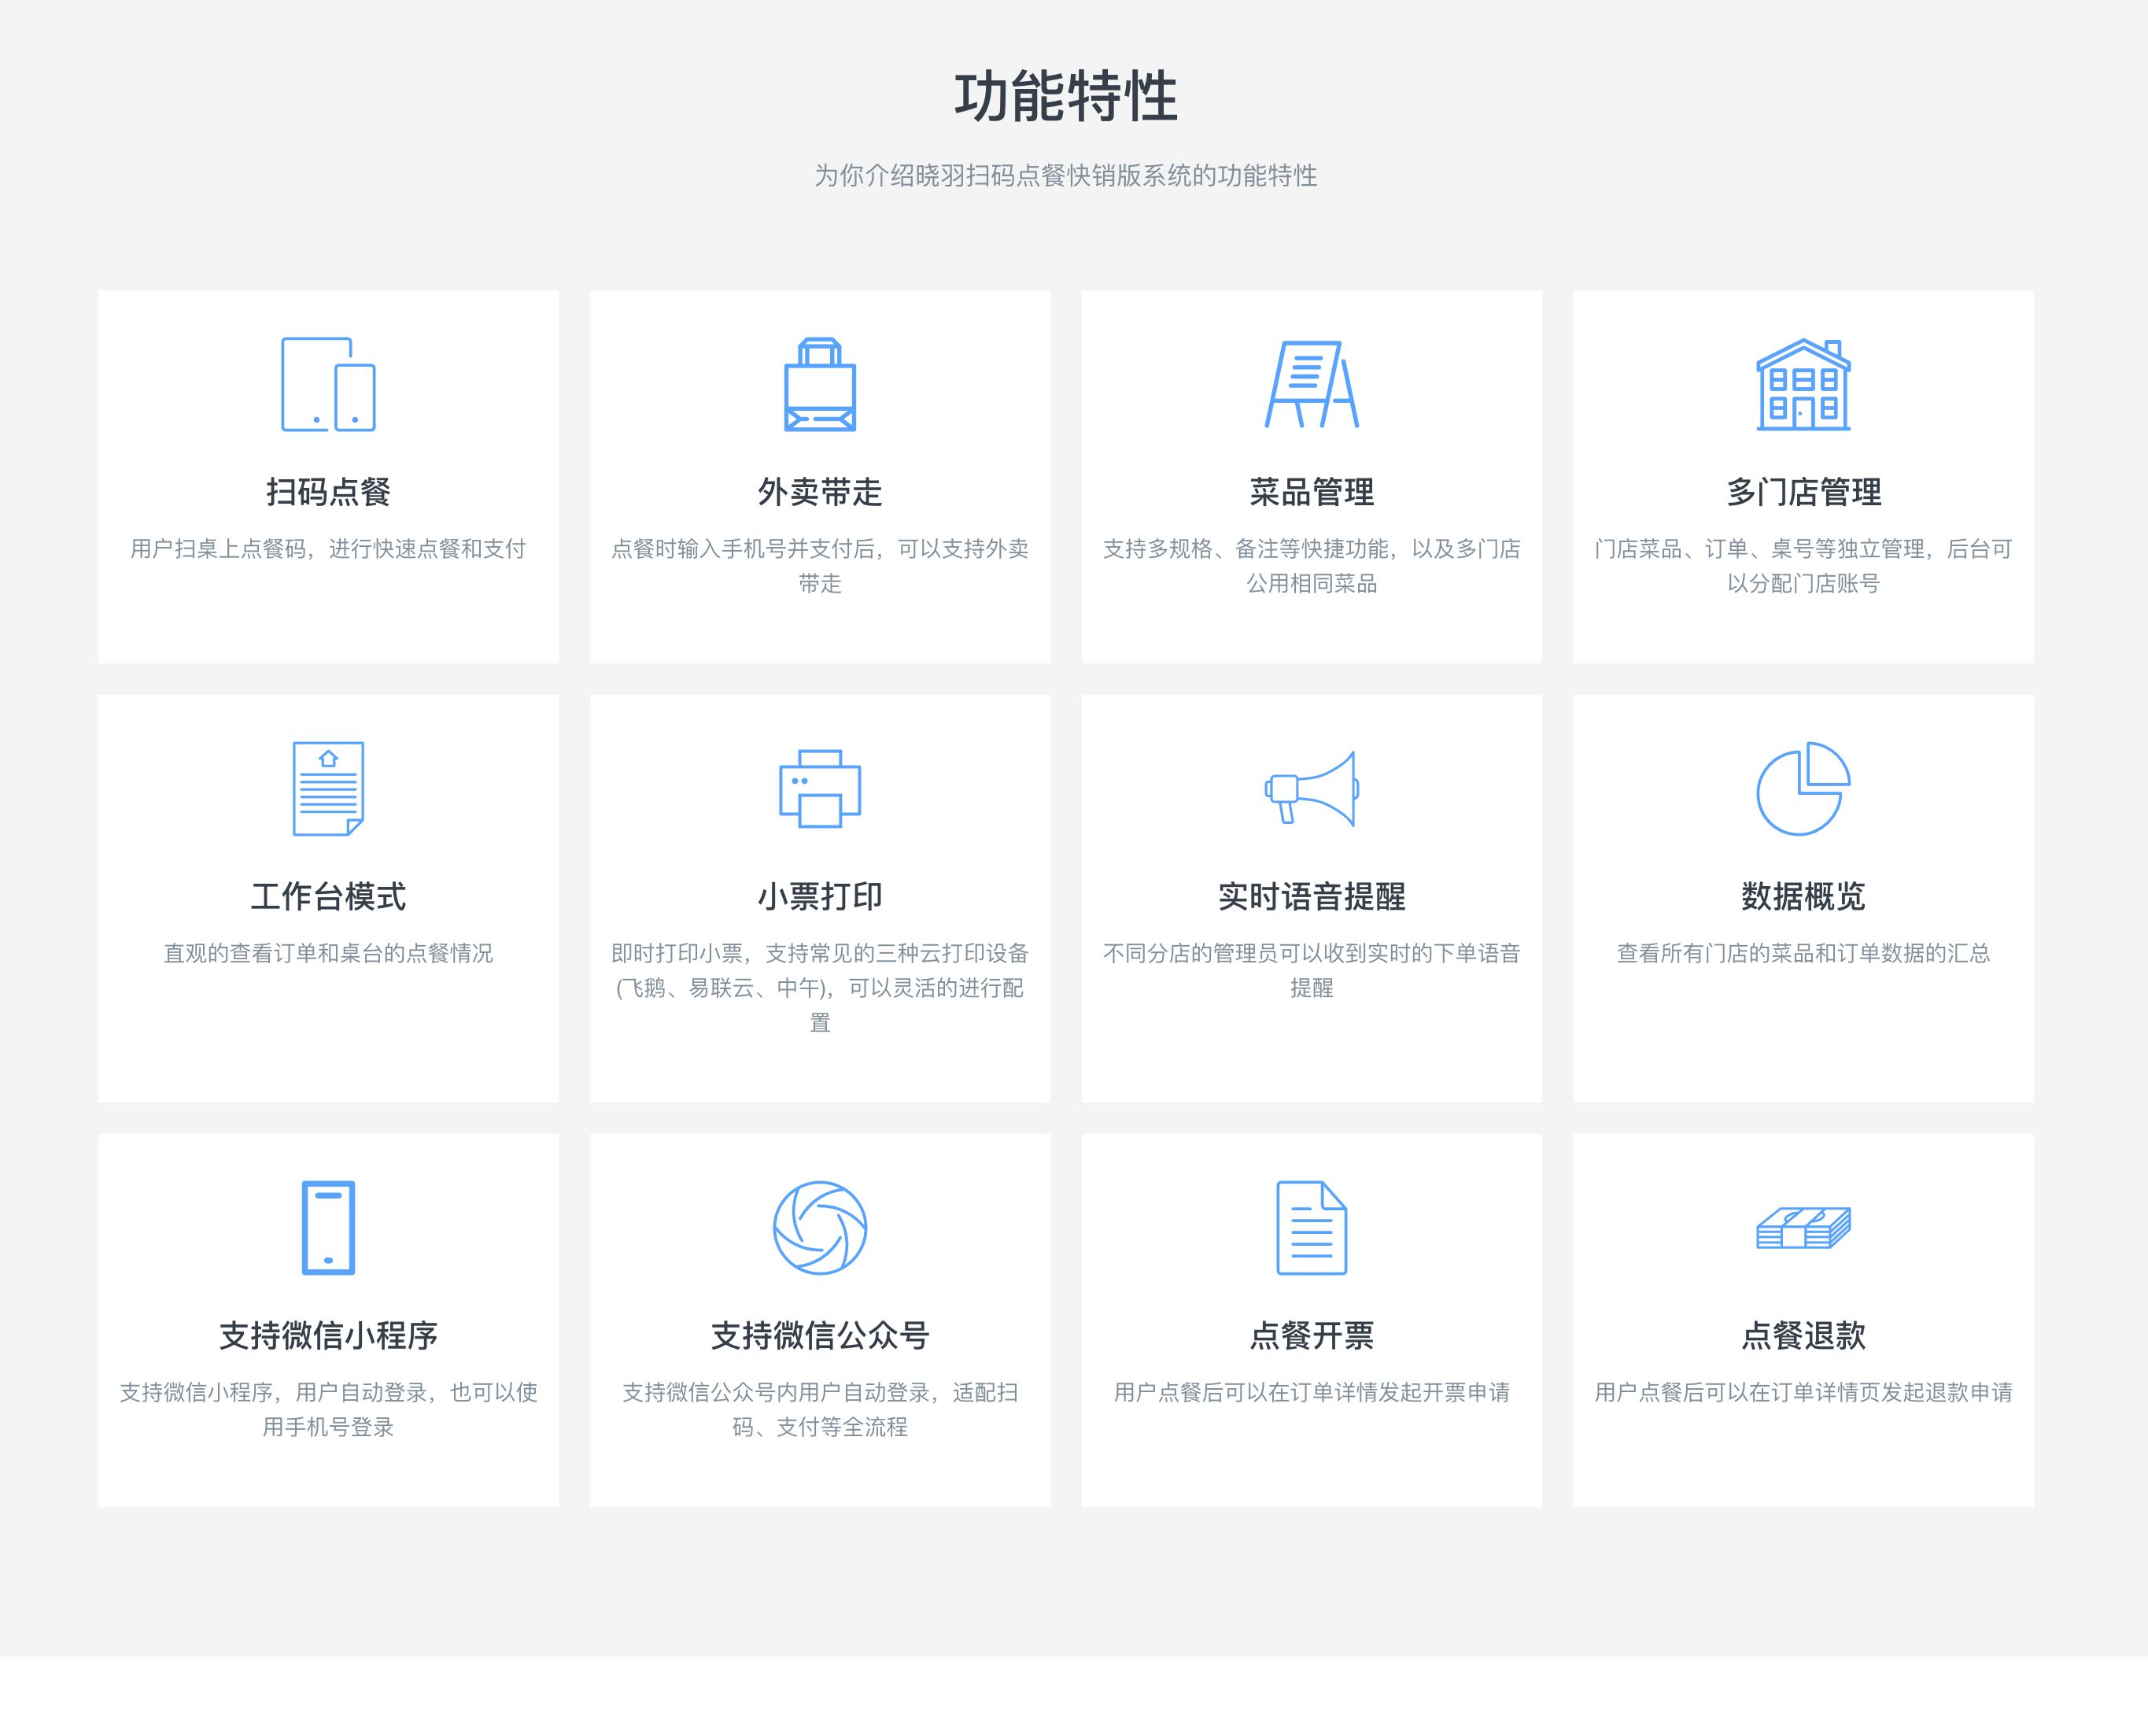
Task: Click the building icon for 多门店管理
Action: (x=1803, y=384)
